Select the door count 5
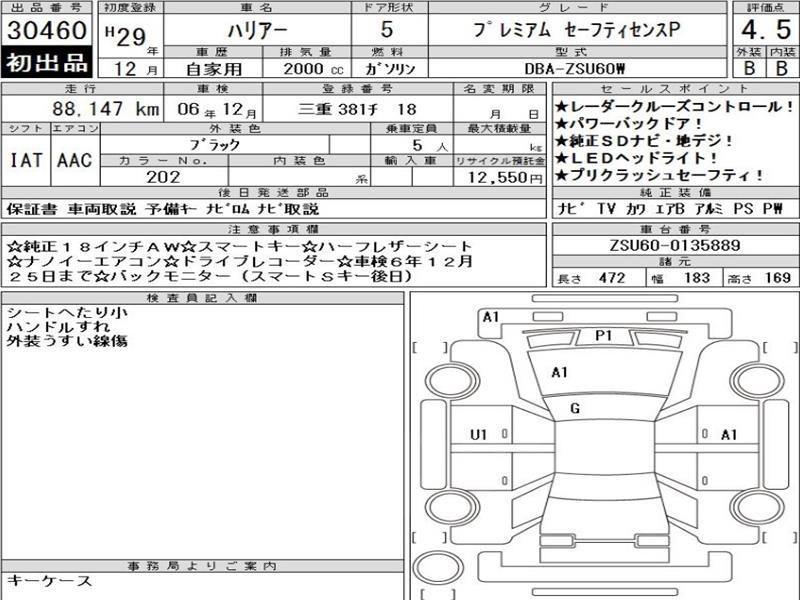 pos(387,30)
